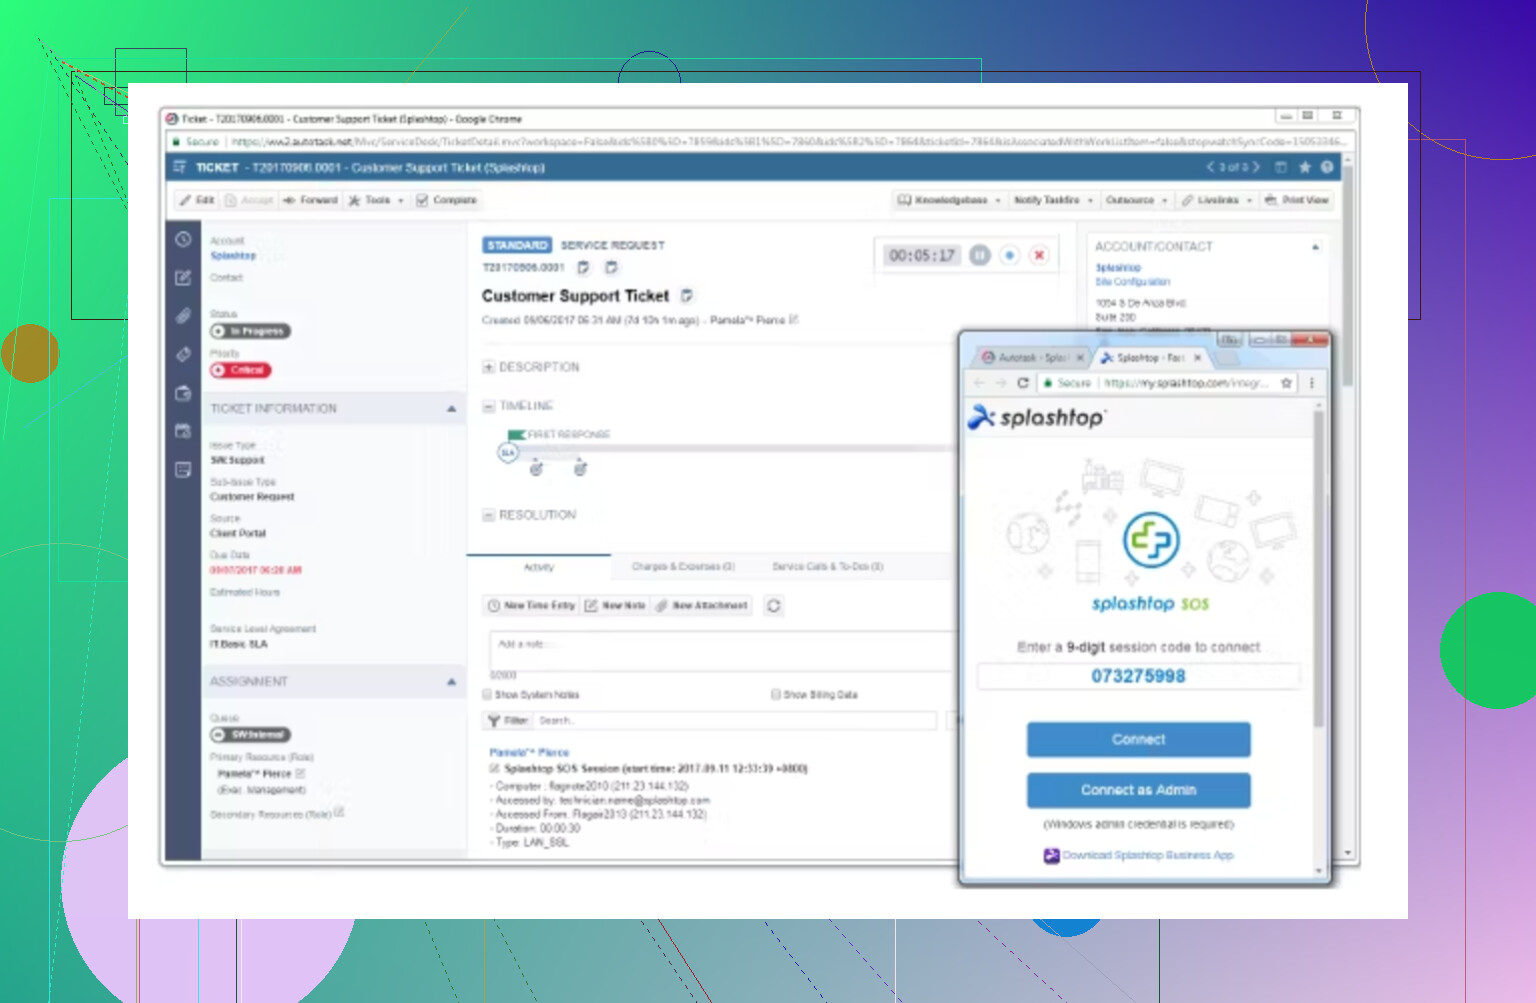This screenshot has width=1536, height=1003.
Task: Collapse the Ticket Information section
Action: (451, 409)
